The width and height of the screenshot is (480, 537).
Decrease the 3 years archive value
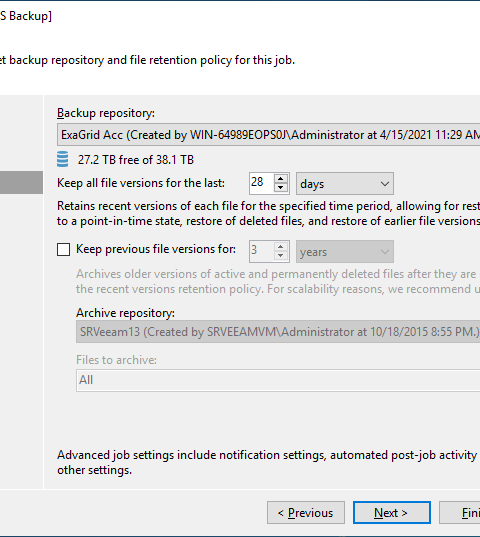tap(281, 256)
